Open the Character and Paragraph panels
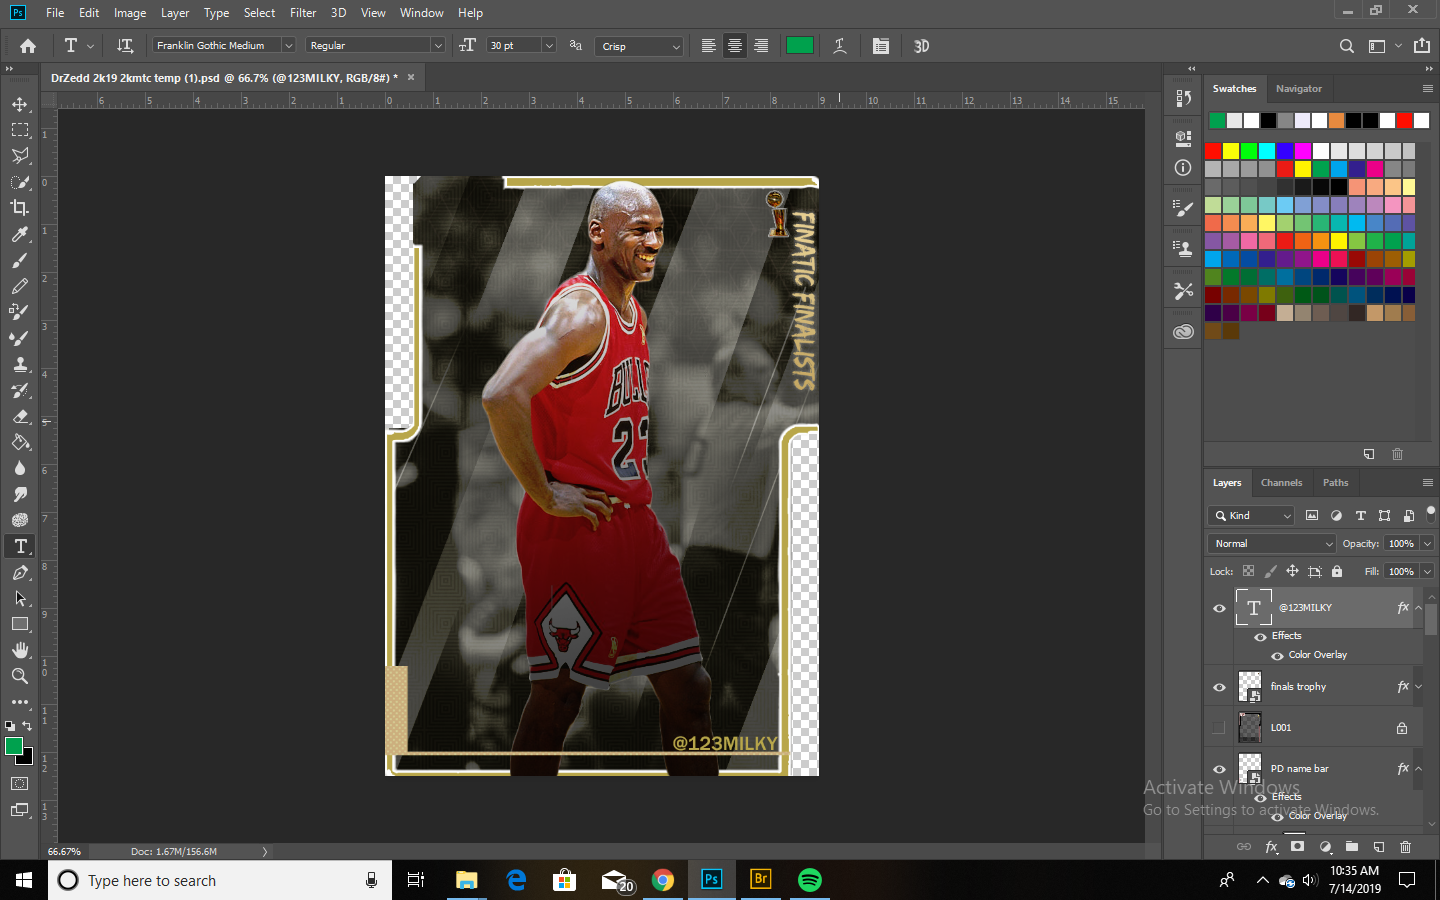Screen dimensions: 1440x900 (x=881, y=46)
